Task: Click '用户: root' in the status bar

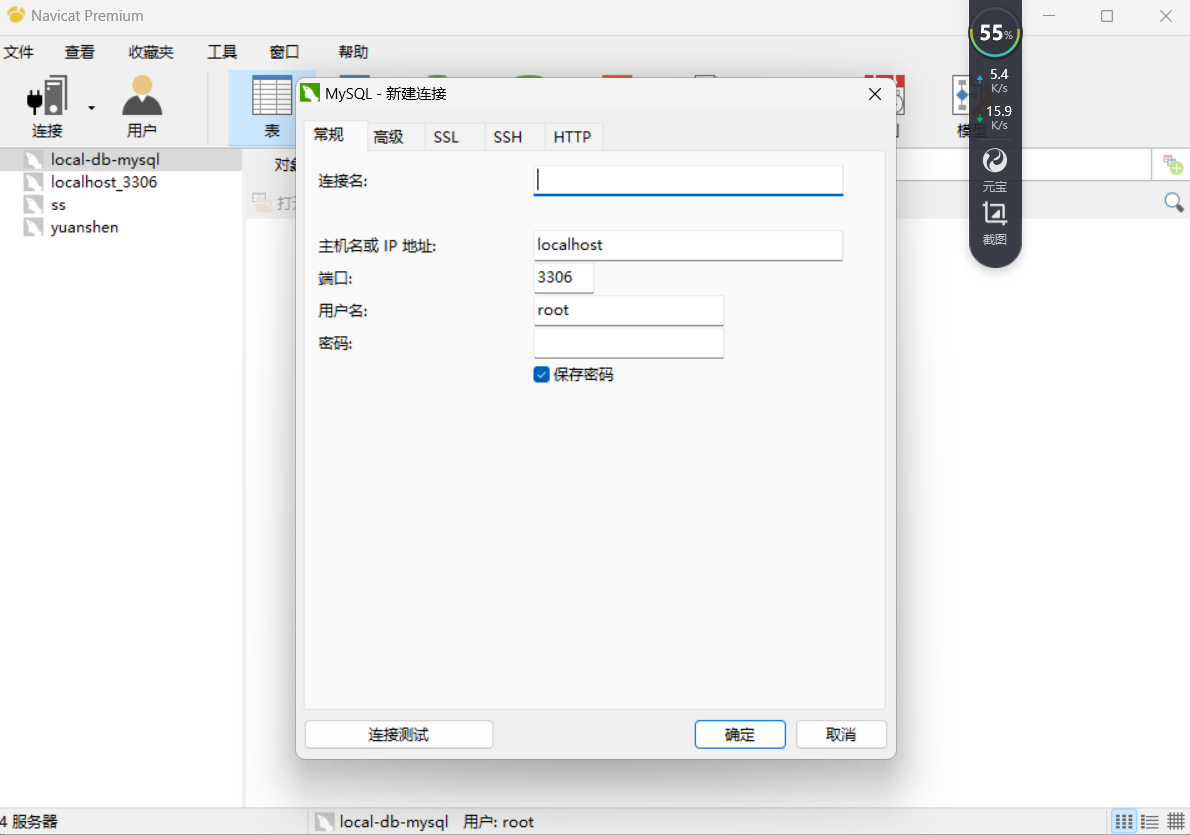Action: tap(499, 821)
